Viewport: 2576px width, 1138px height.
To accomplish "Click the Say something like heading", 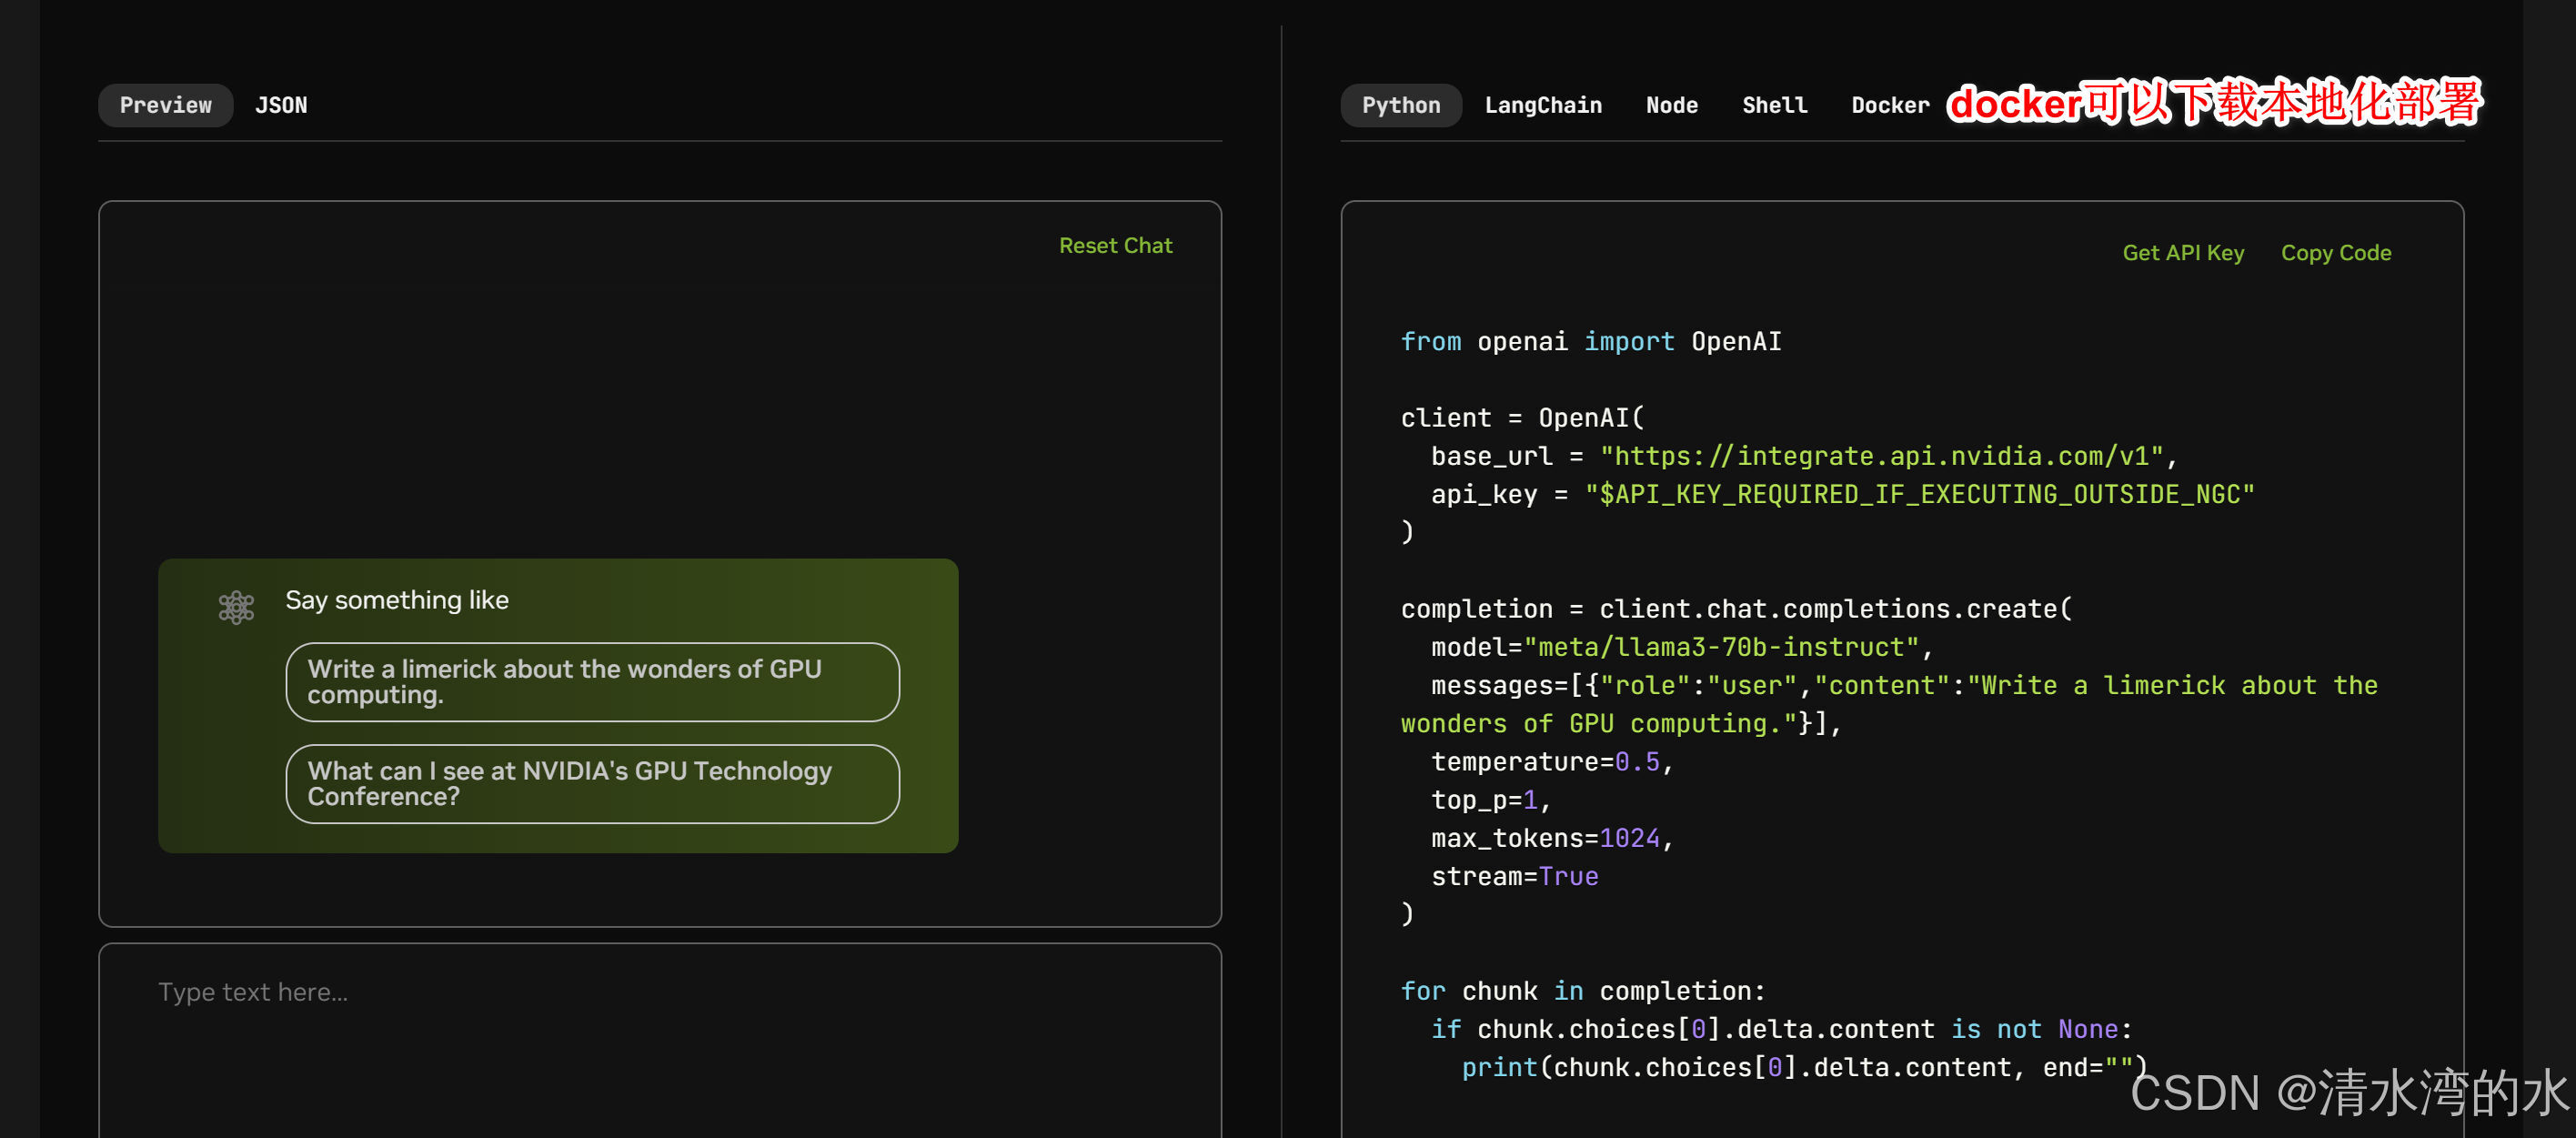I will (x=397, y=600).
